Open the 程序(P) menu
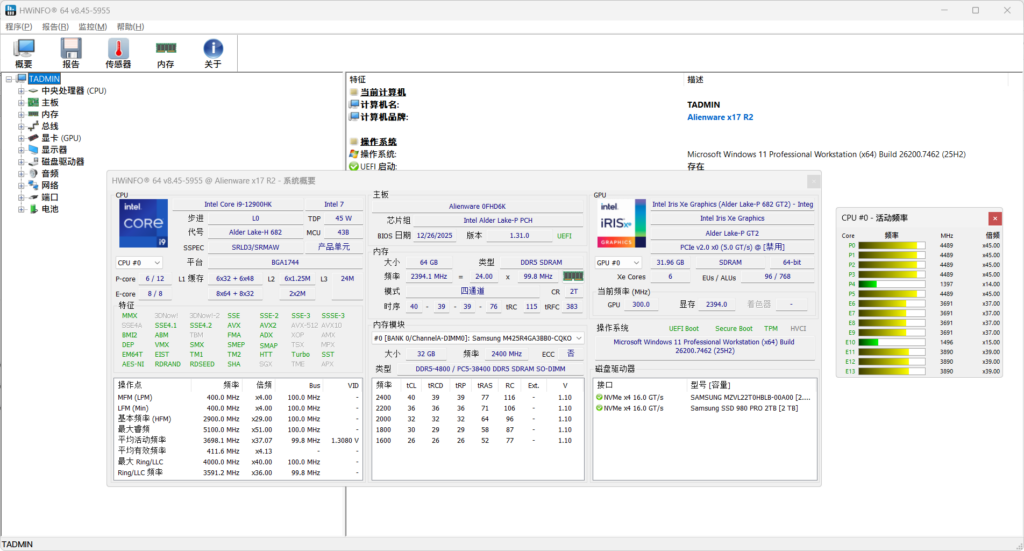Viewport: 1024px width, 551px height. click(x=18, y=27)
